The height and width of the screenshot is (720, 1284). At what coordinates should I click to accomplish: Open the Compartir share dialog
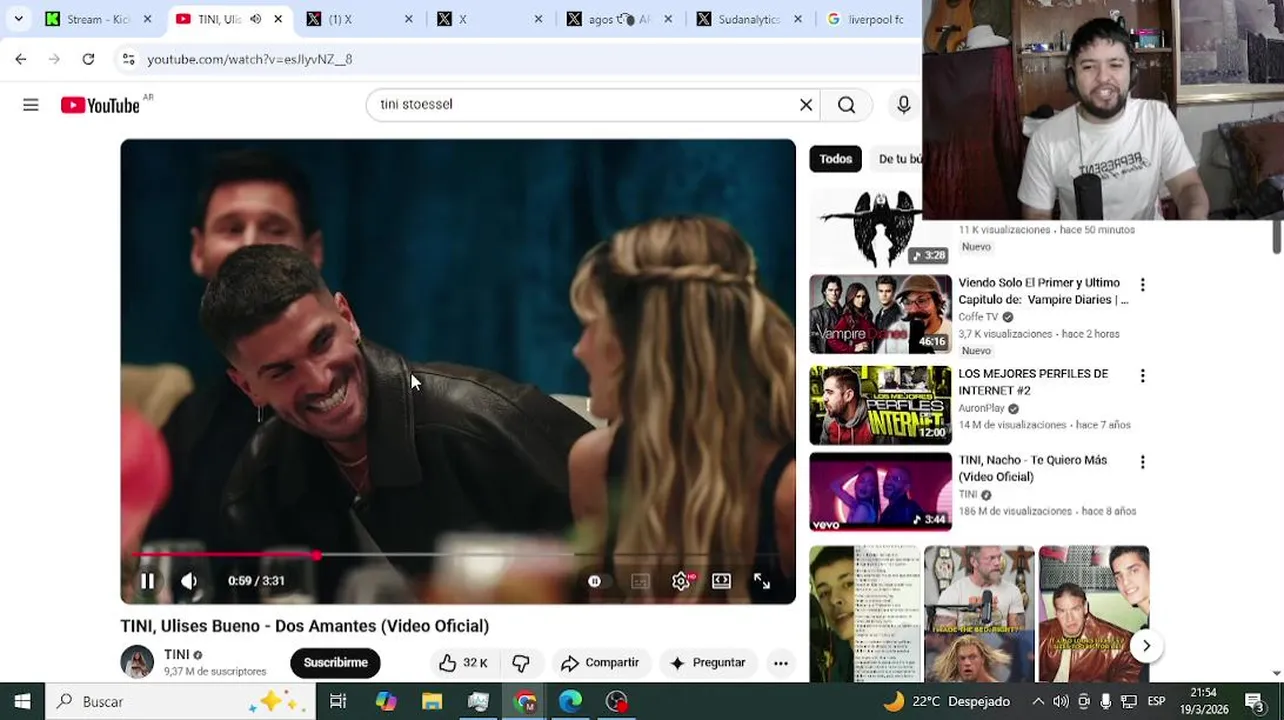(600, 663)
